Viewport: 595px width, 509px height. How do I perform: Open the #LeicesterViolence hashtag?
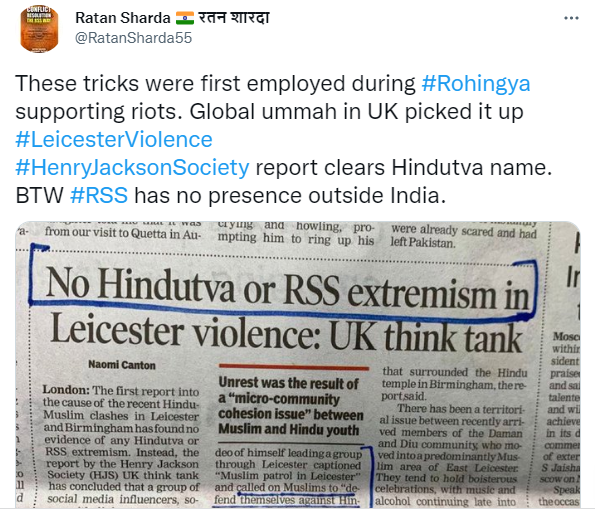pos(114,139)
